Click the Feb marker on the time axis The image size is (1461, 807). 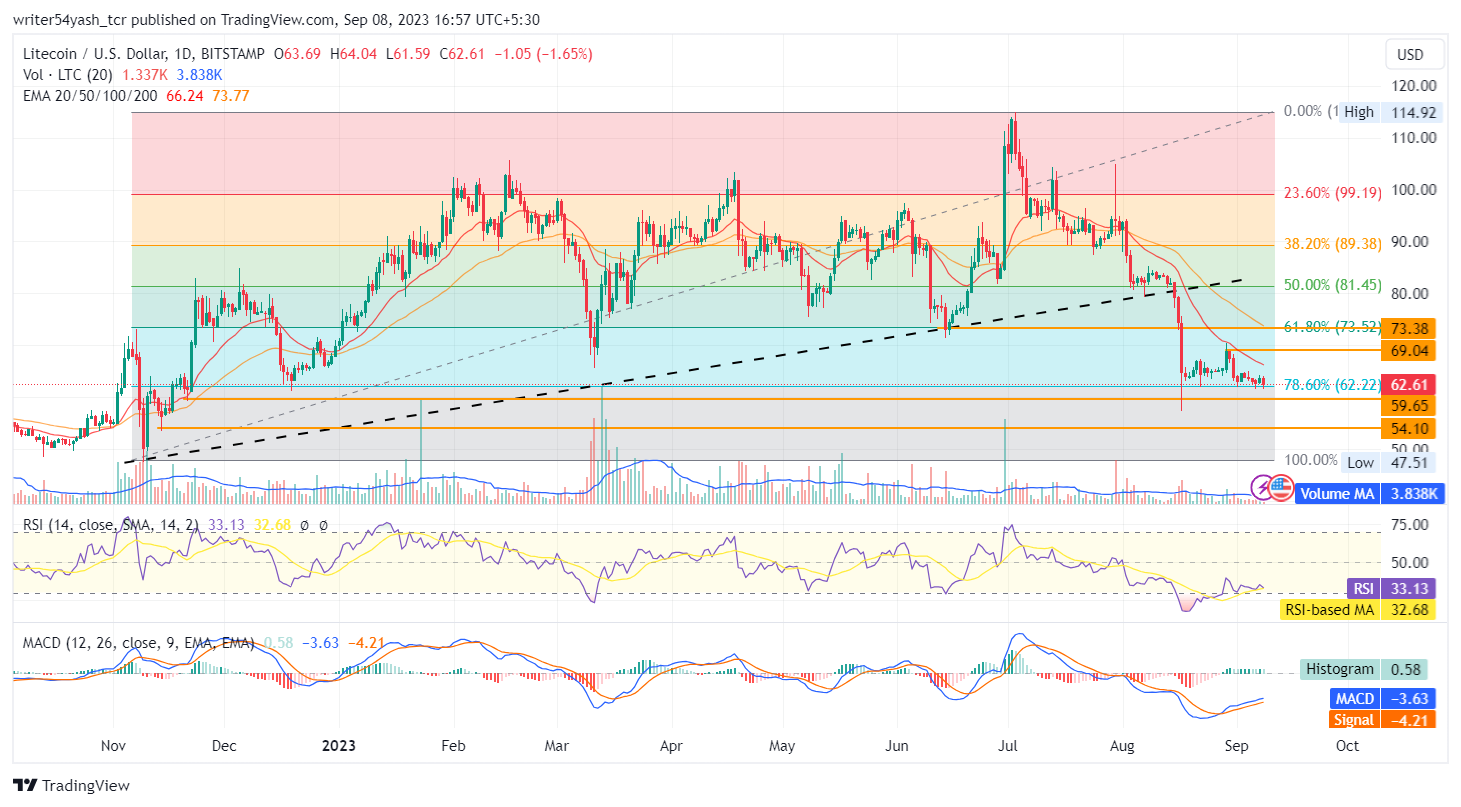454,746
